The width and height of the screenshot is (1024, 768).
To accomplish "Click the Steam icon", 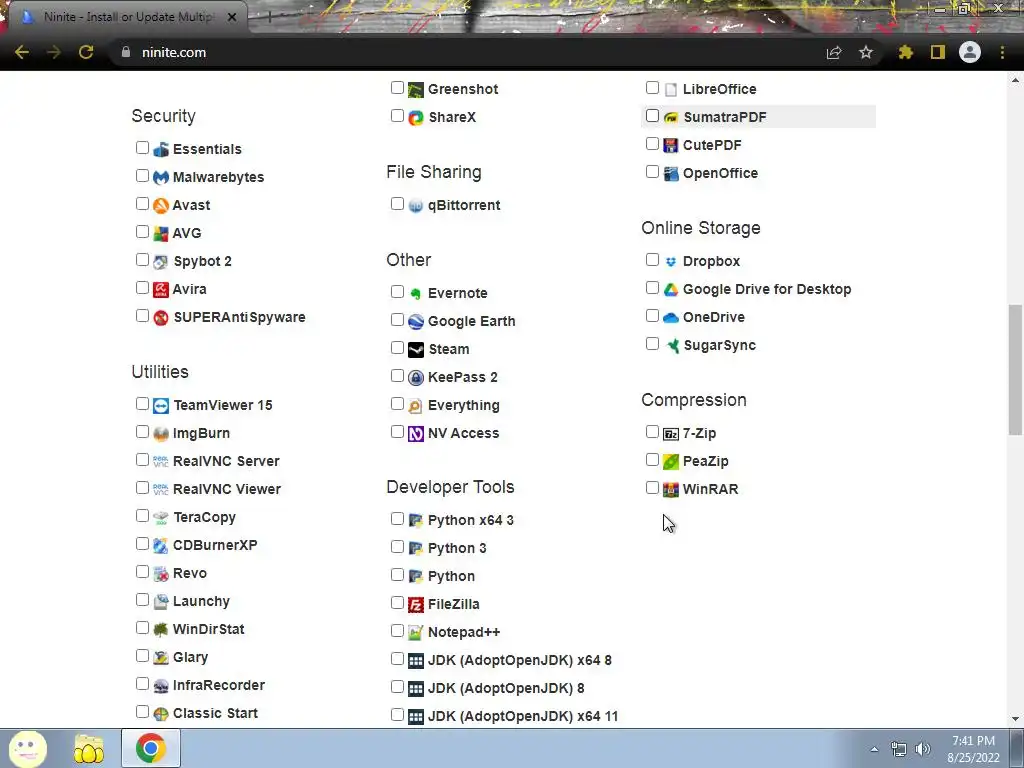I will pyautogui.click(x=416, y=349).
